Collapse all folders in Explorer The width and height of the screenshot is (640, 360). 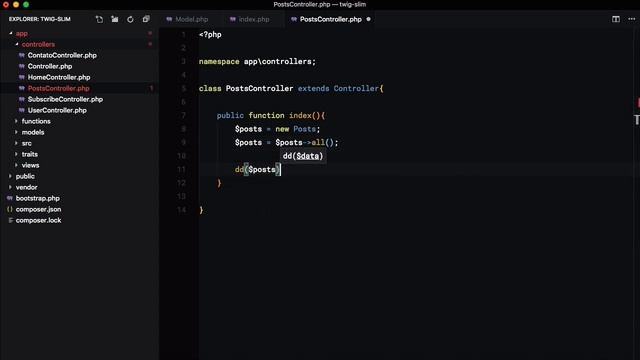point(146,19)
